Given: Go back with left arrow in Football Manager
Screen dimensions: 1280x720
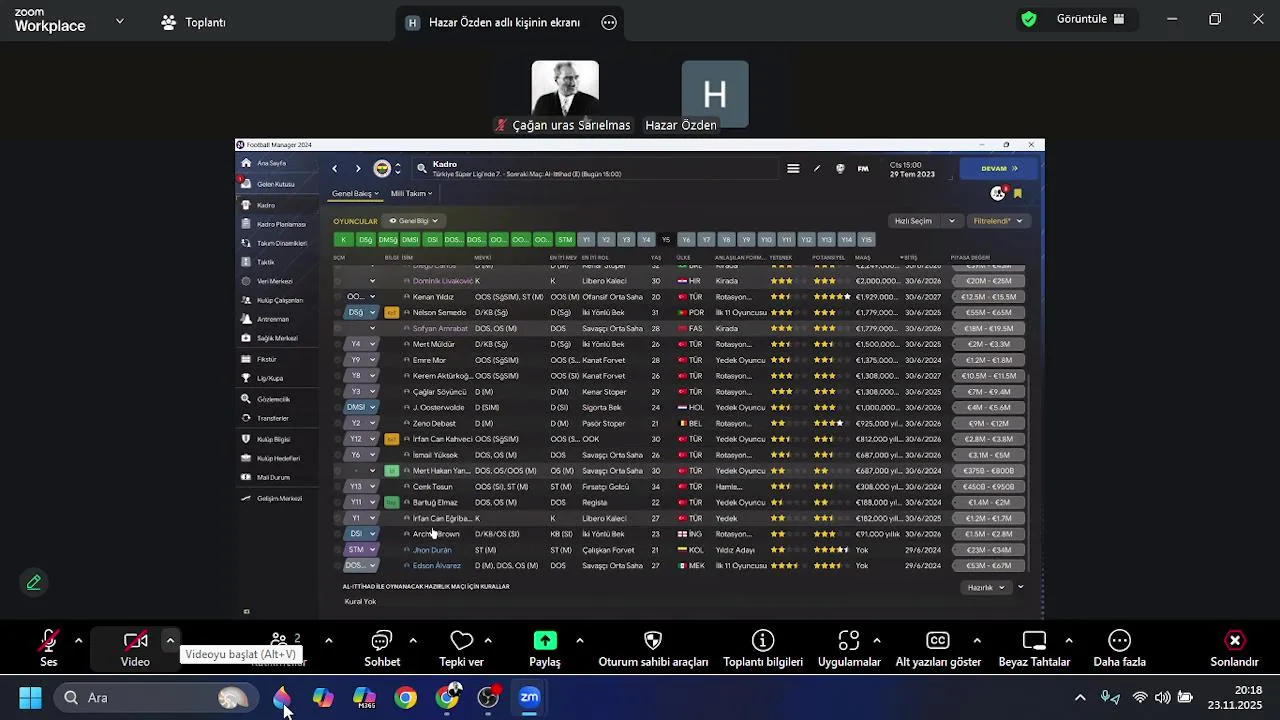Looking at the screenshot, I should 335,169.
